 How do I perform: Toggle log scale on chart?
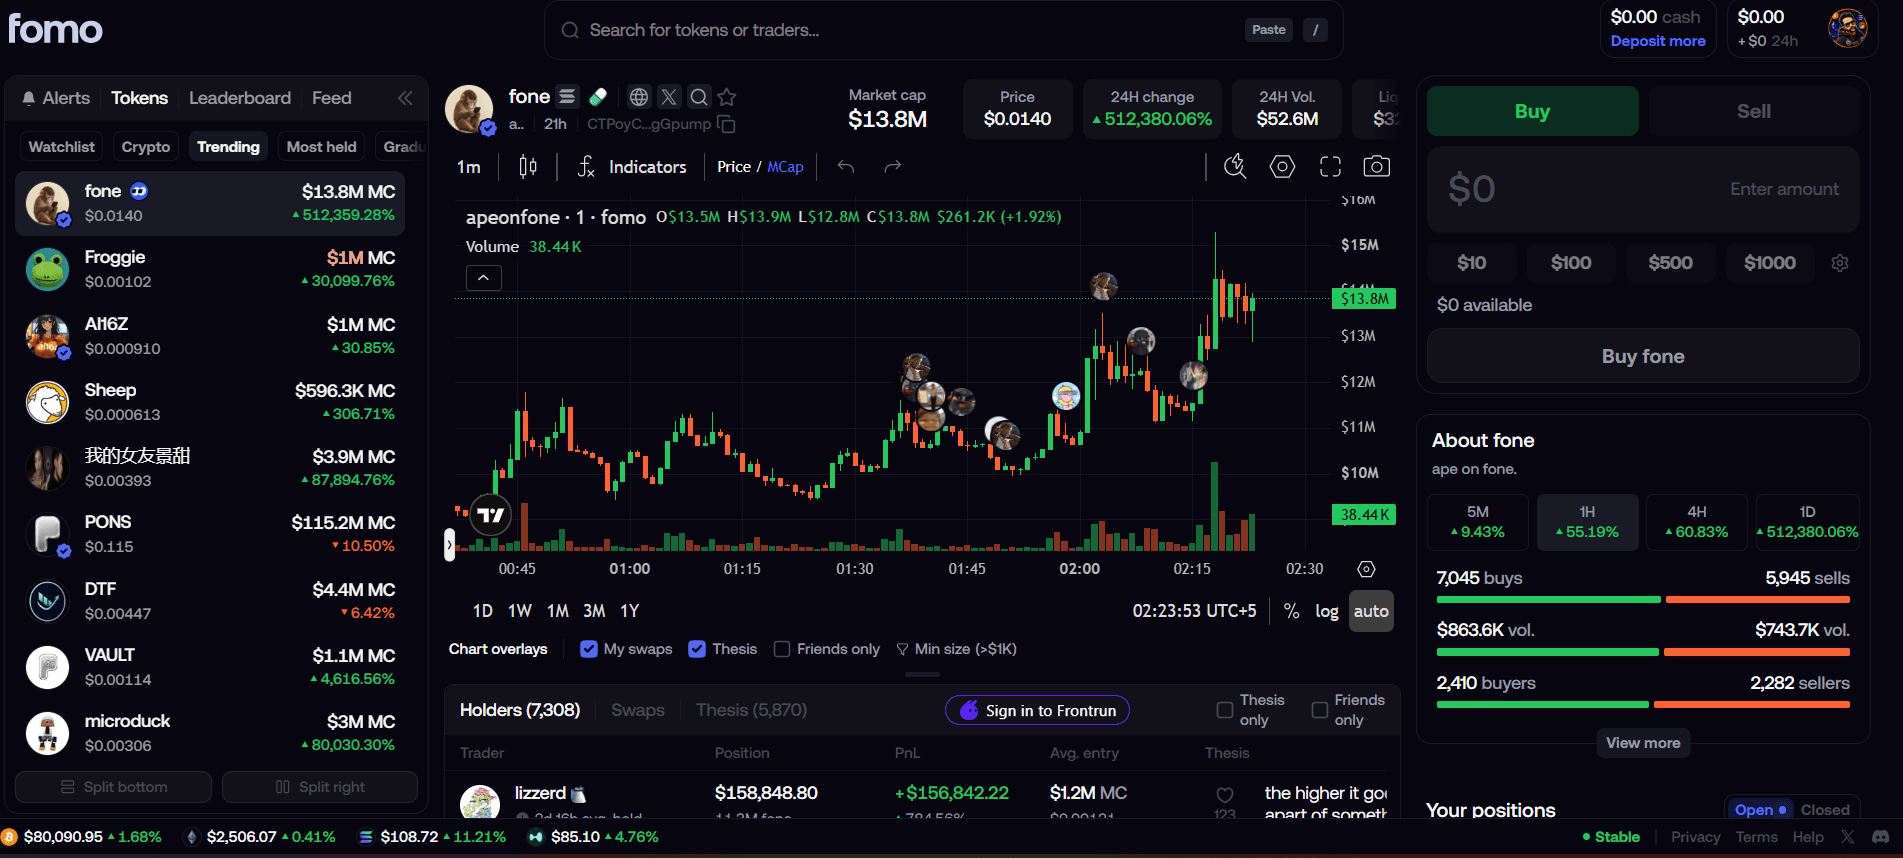coord(1327,611)
